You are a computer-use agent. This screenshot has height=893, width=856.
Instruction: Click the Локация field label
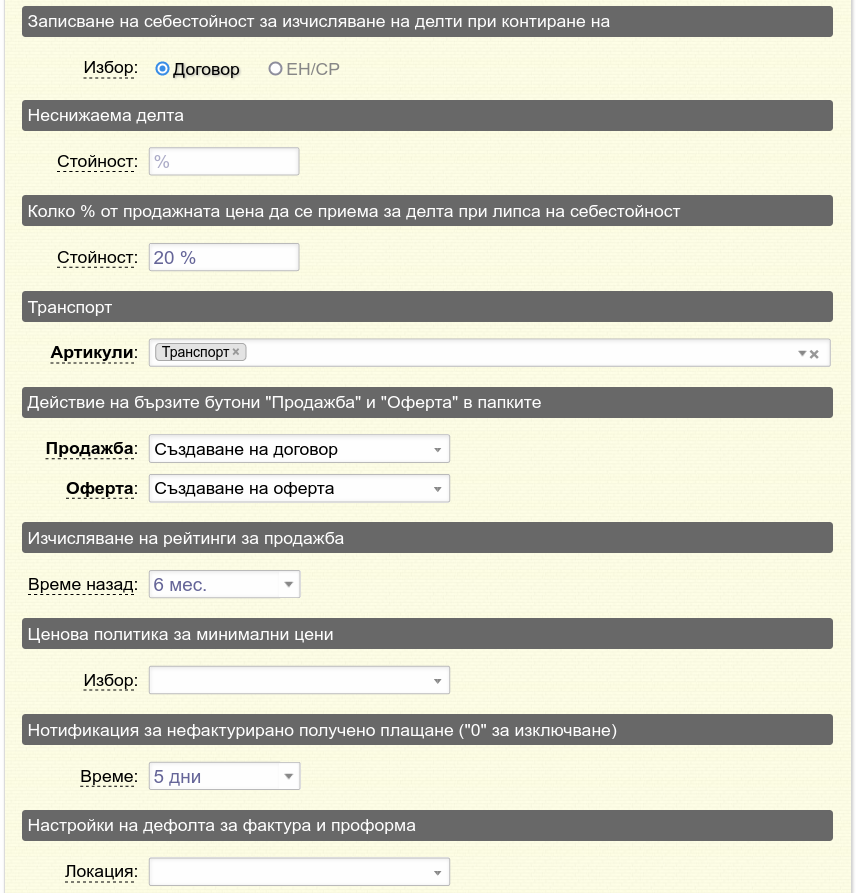pos(101,871)
